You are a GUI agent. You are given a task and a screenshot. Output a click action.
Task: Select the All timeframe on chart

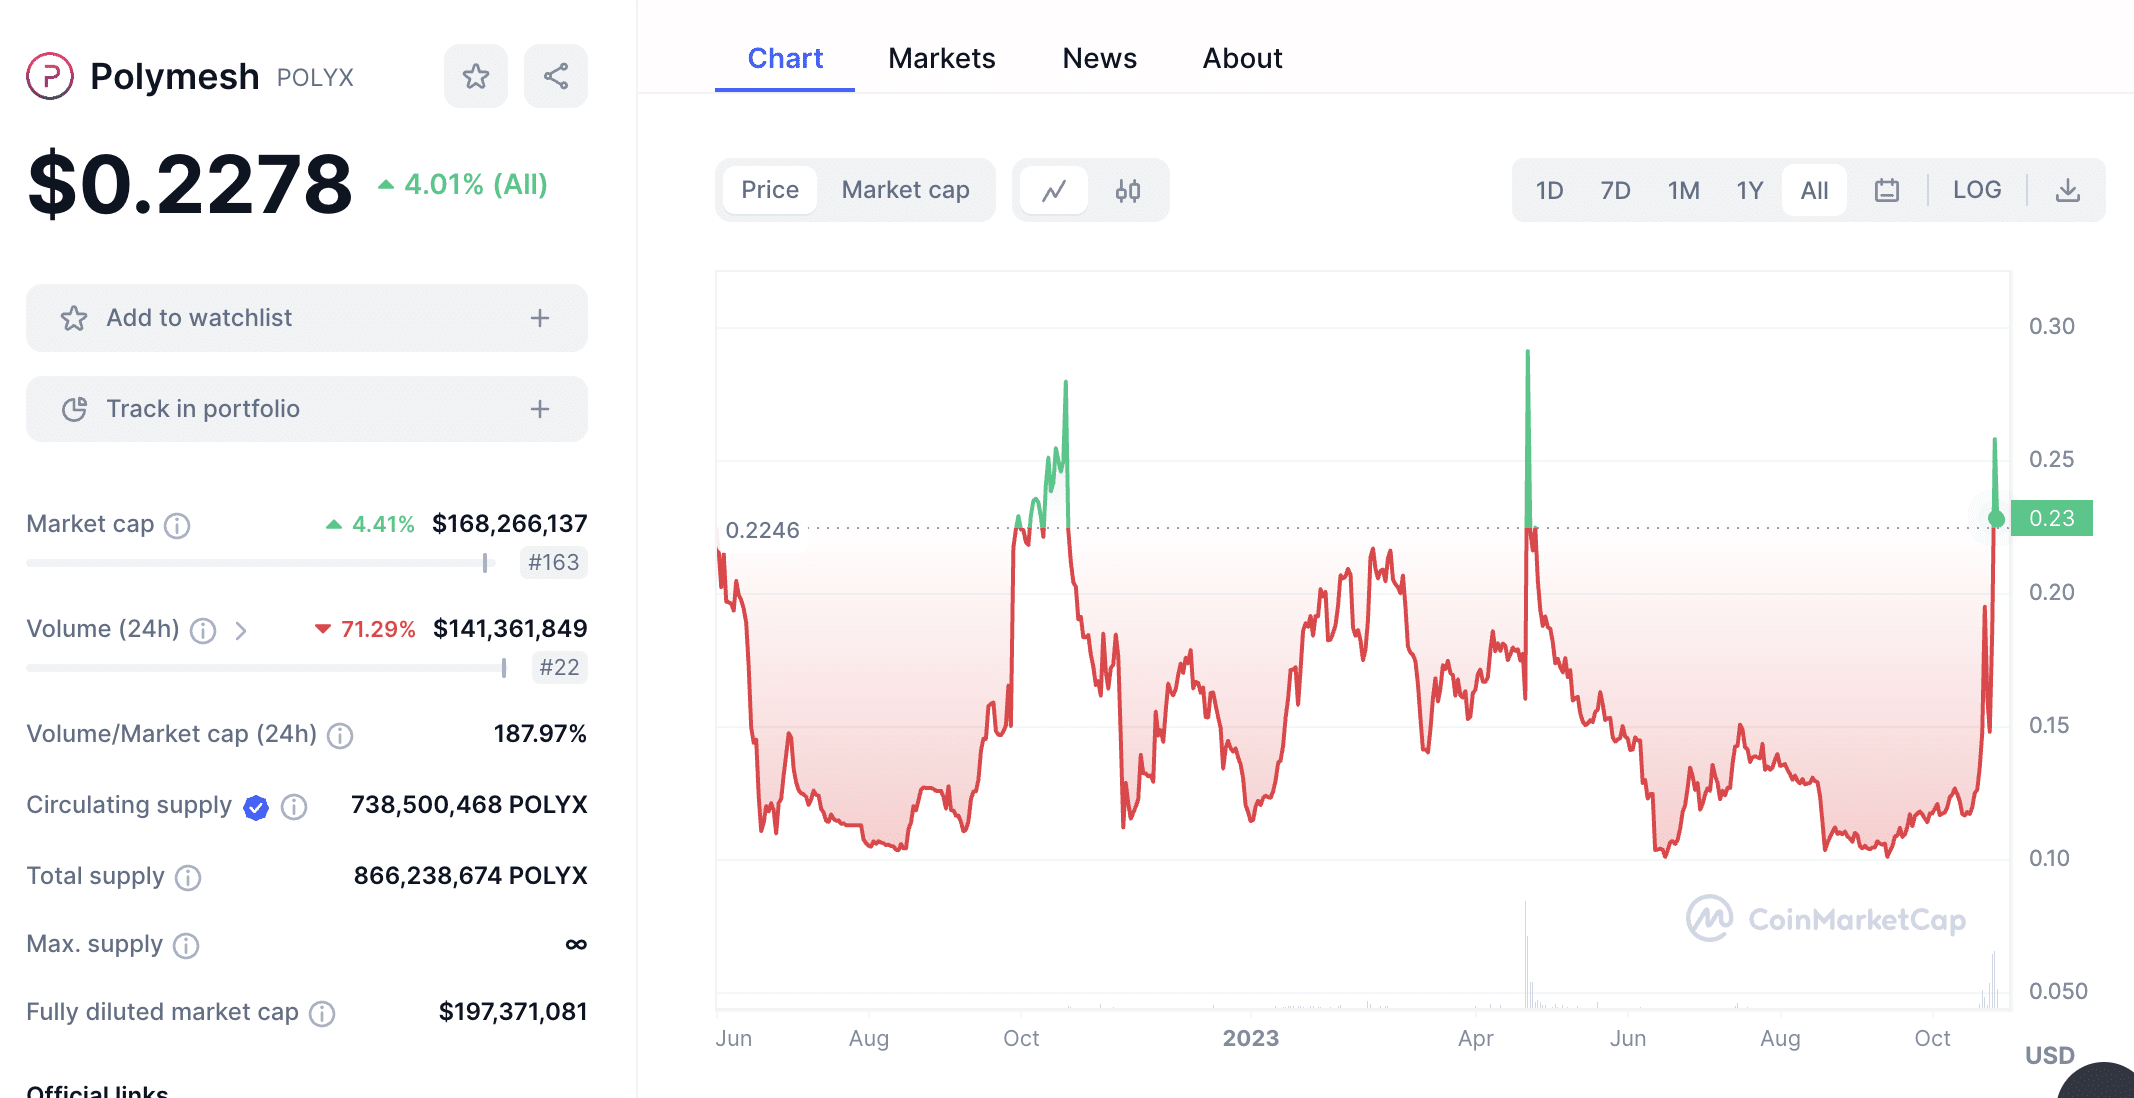1815,189
